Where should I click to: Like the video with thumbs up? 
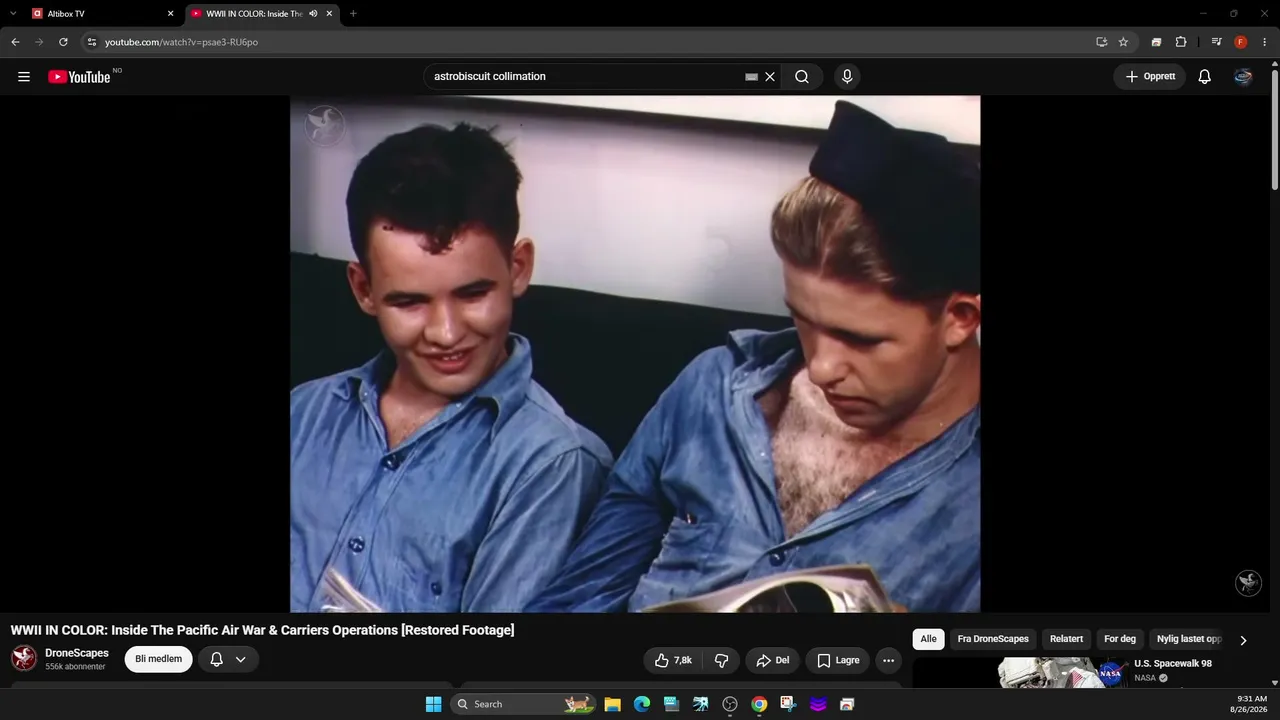673,660
